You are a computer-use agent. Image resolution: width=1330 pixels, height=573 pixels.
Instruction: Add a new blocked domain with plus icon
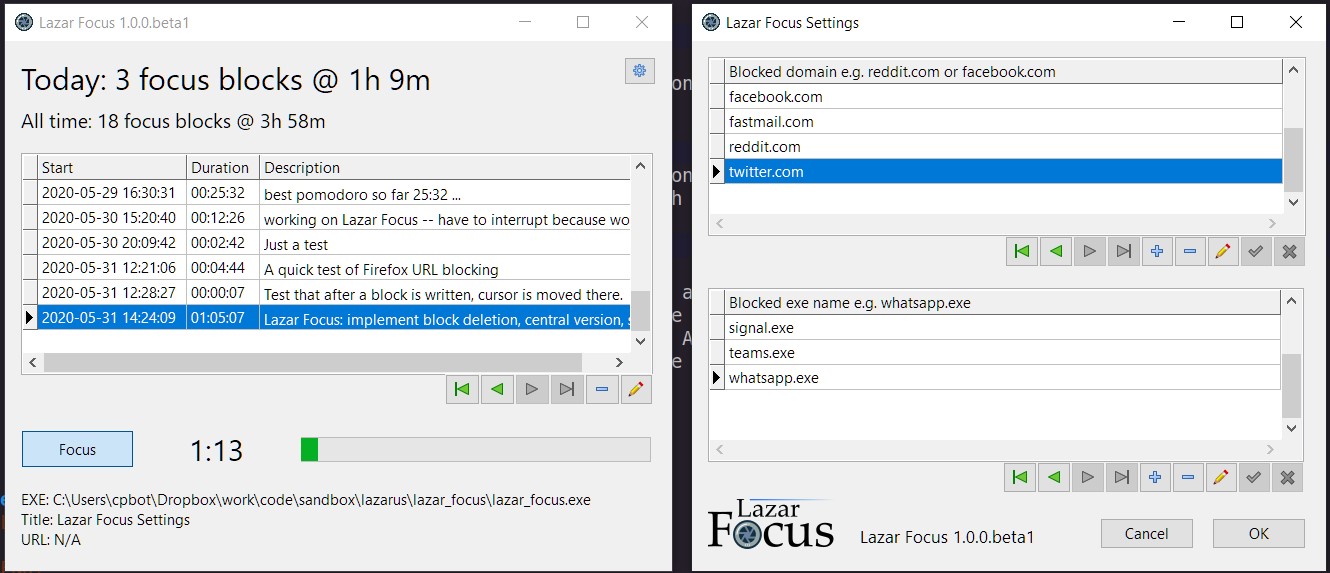point(1157,252)
